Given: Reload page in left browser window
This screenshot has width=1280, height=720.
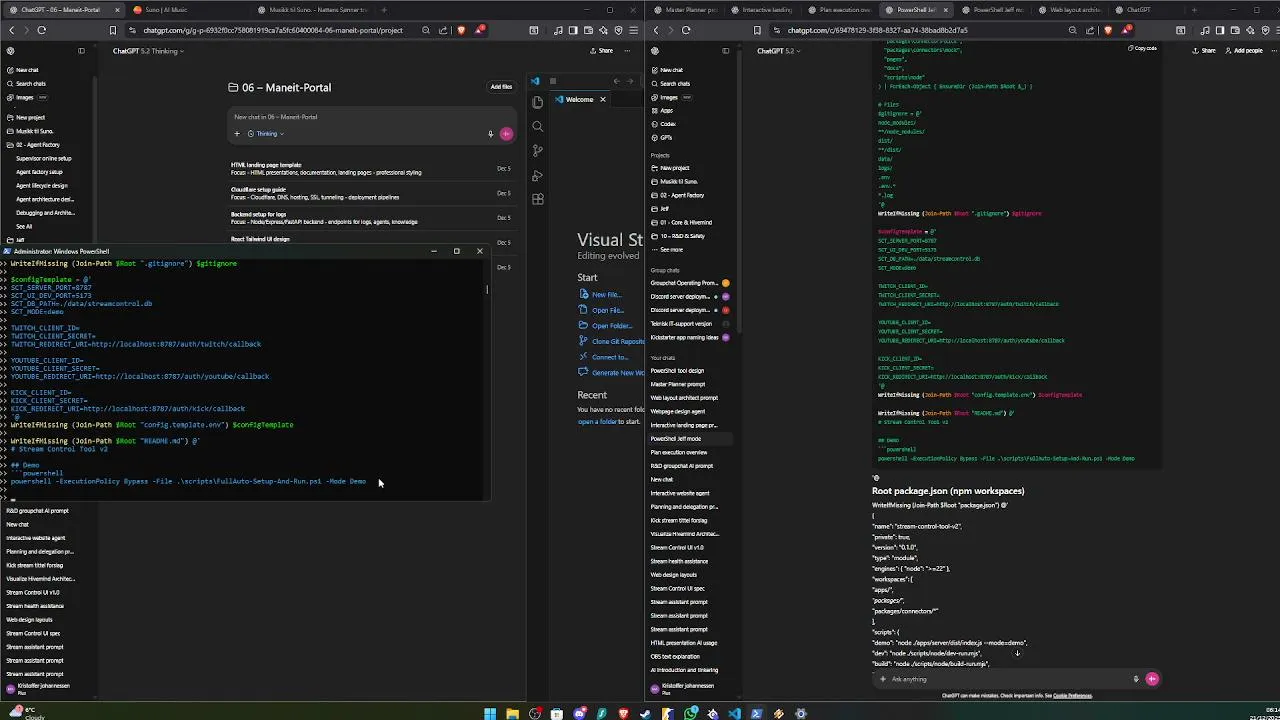Looking at the screenshot, I should pyautogui.click(x=41, y=30).
